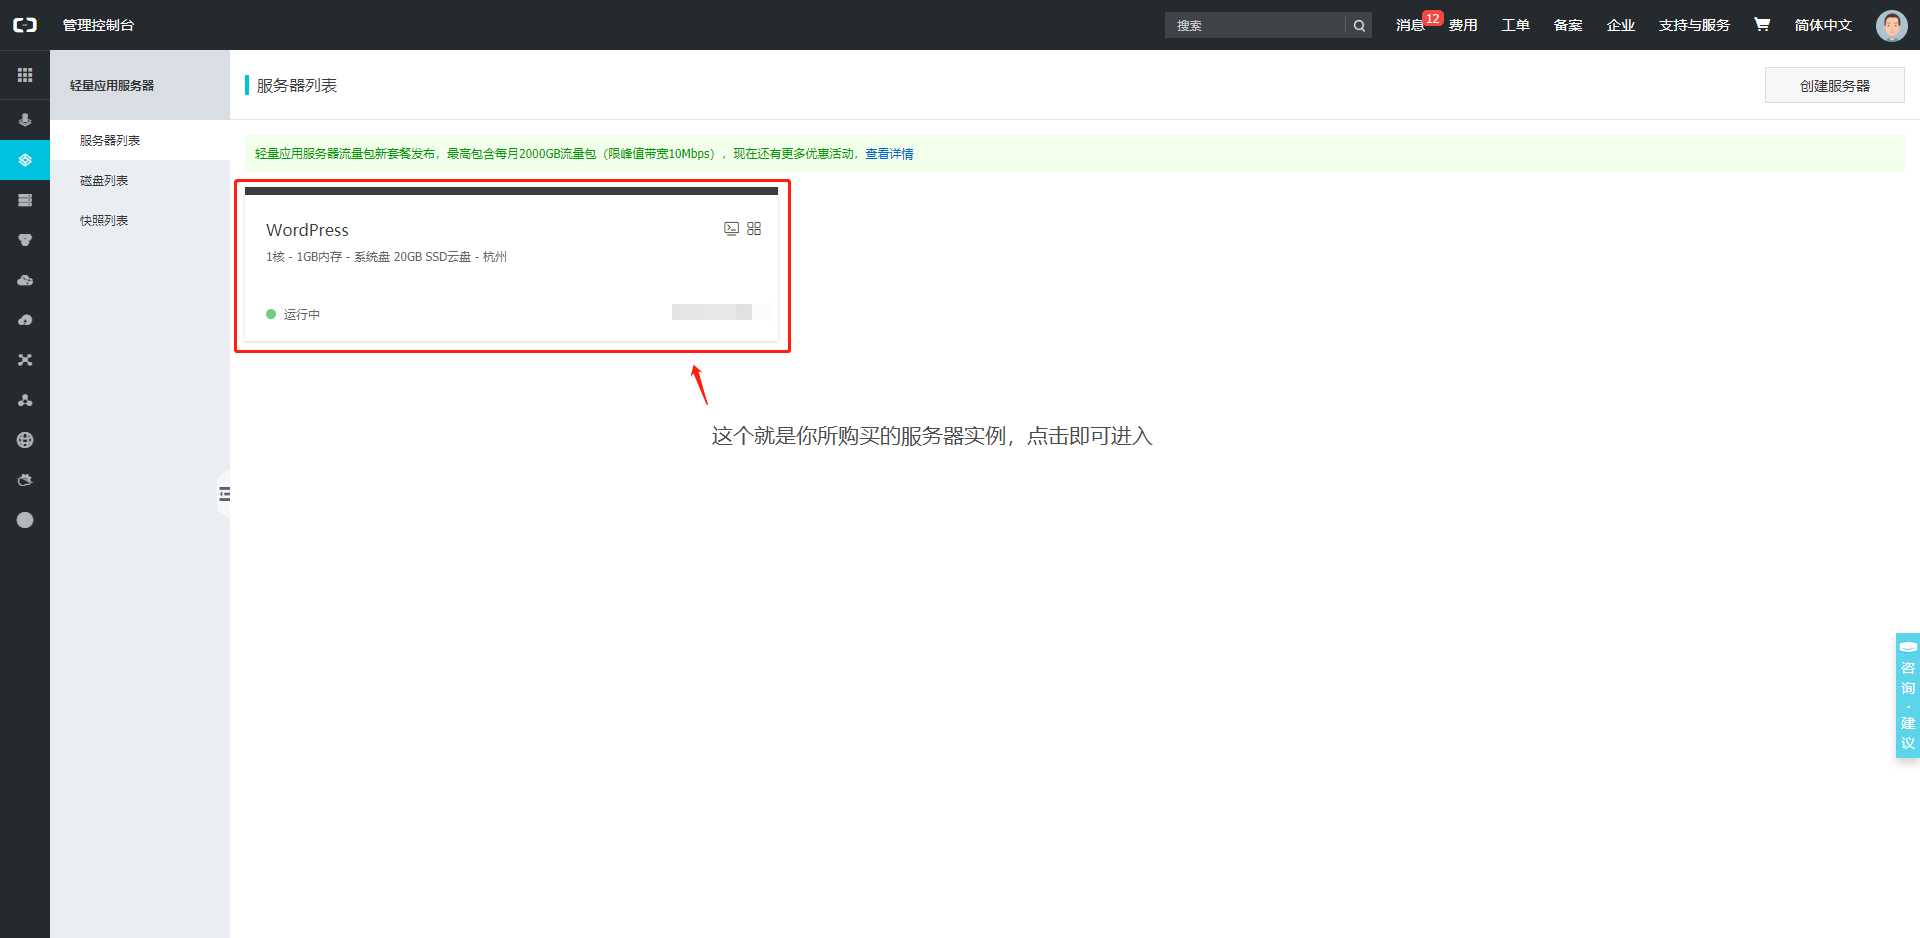1920x938 pixels.
Task: Go to 管理控制台 home
Action: 98,25
